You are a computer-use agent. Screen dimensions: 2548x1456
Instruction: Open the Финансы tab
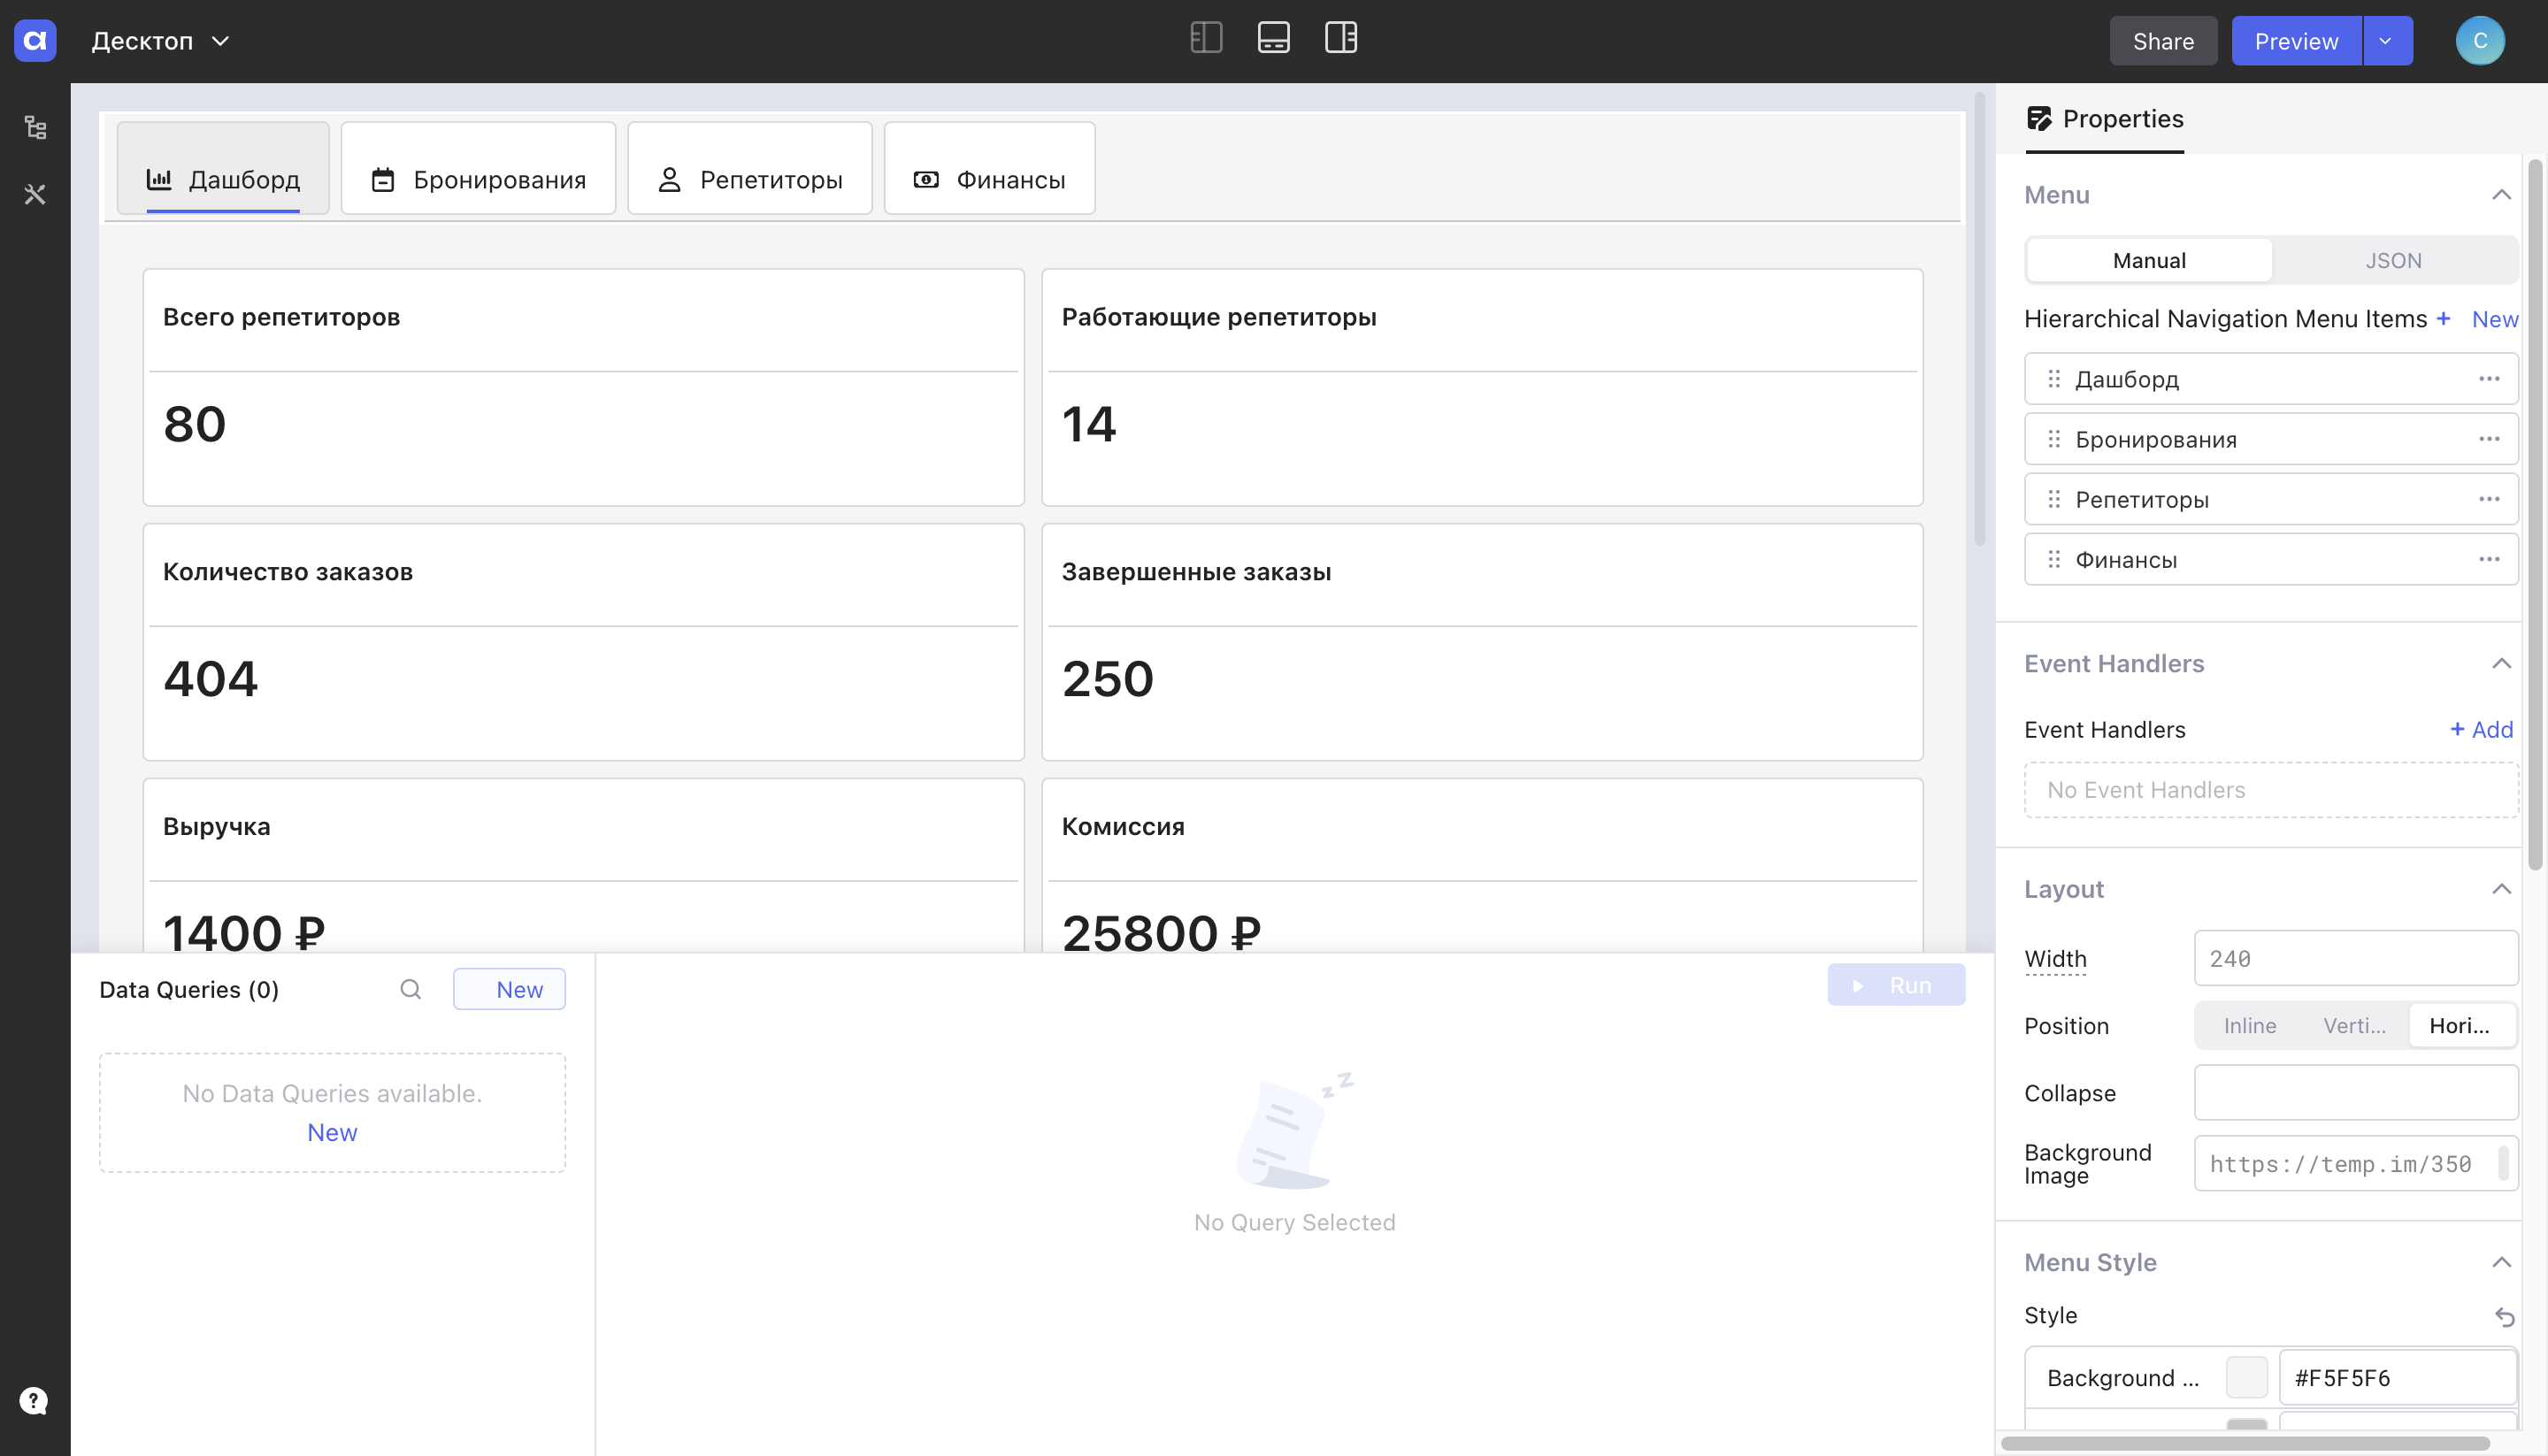point(989,180)
